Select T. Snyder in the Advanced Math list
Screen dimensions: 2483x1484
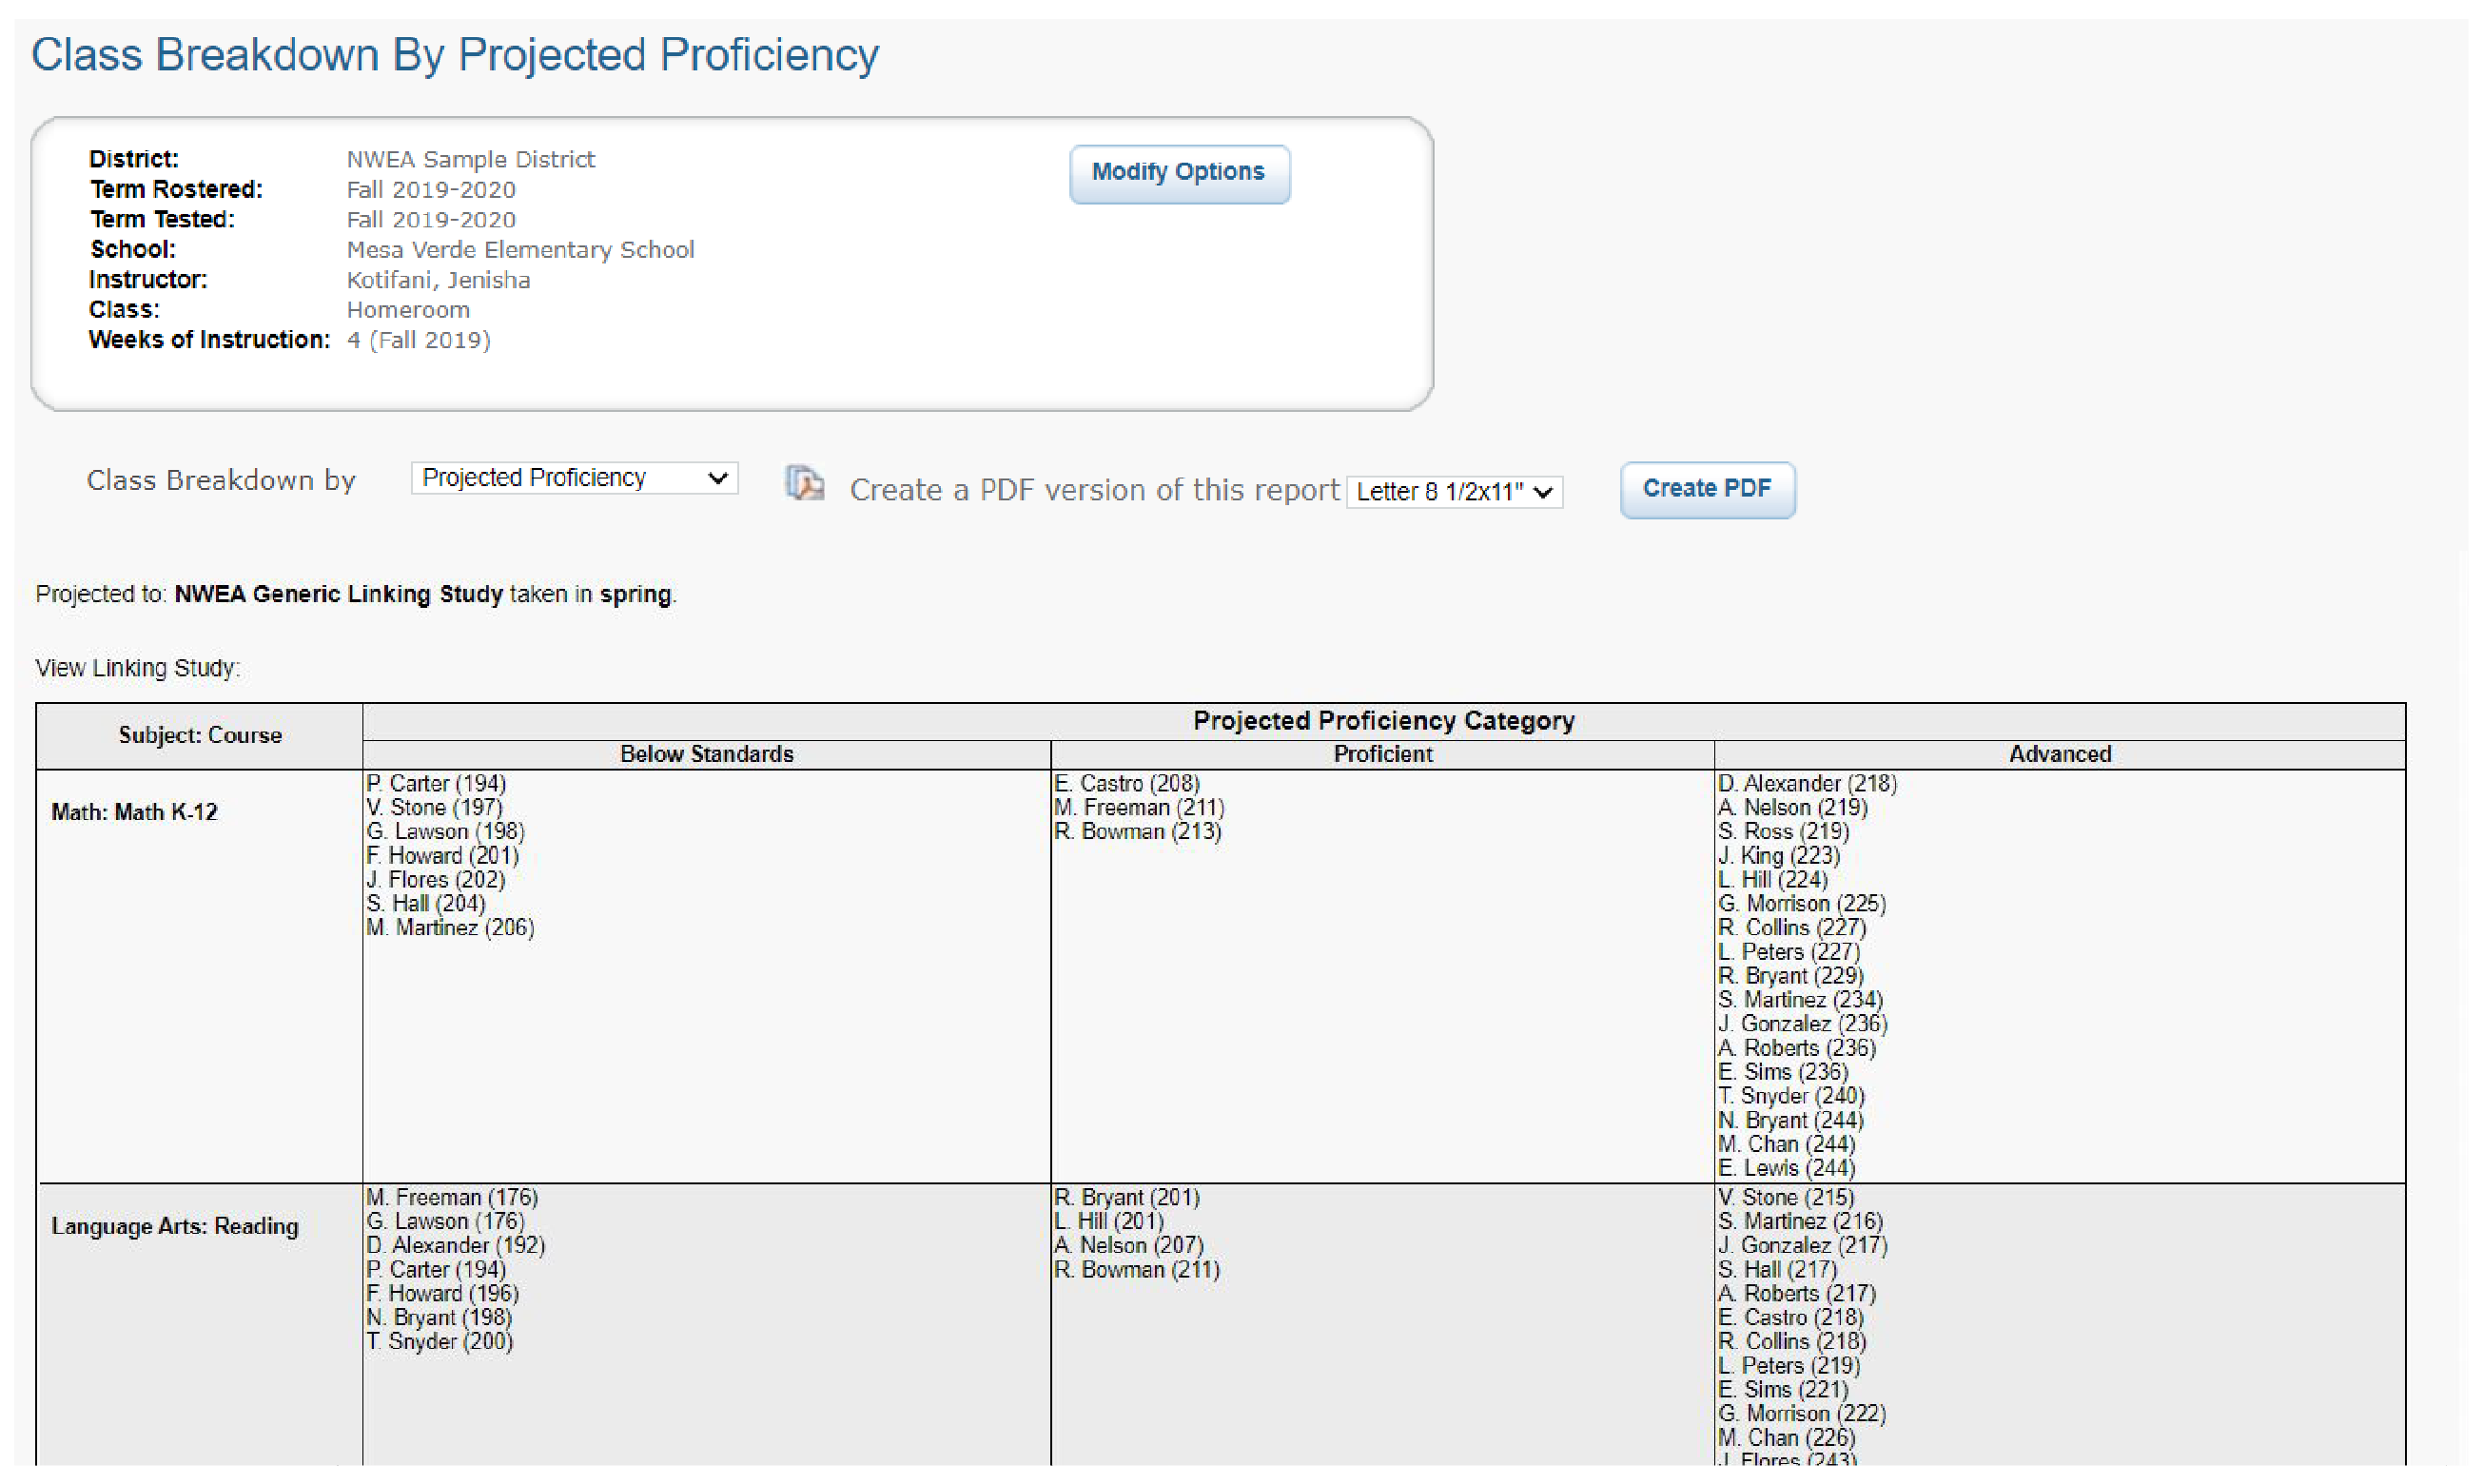point(1791,1095)
